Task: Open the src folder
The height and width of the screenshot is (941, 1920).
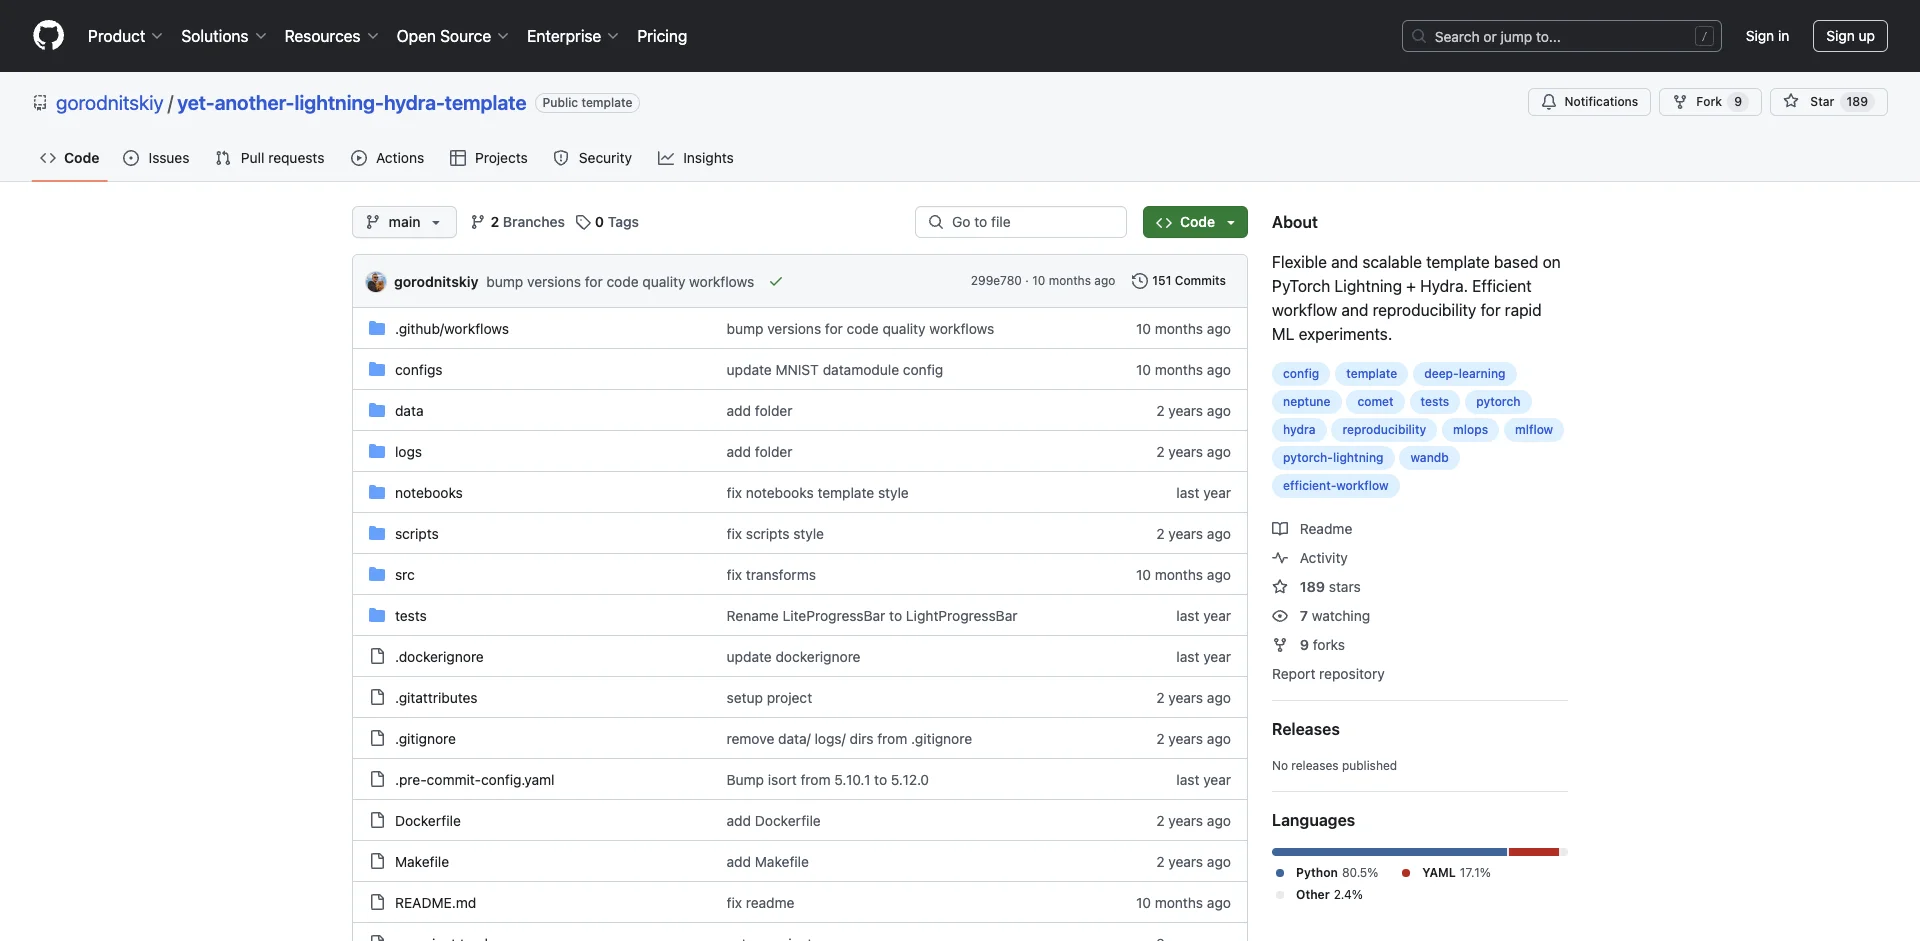Action: click(405, 575)
